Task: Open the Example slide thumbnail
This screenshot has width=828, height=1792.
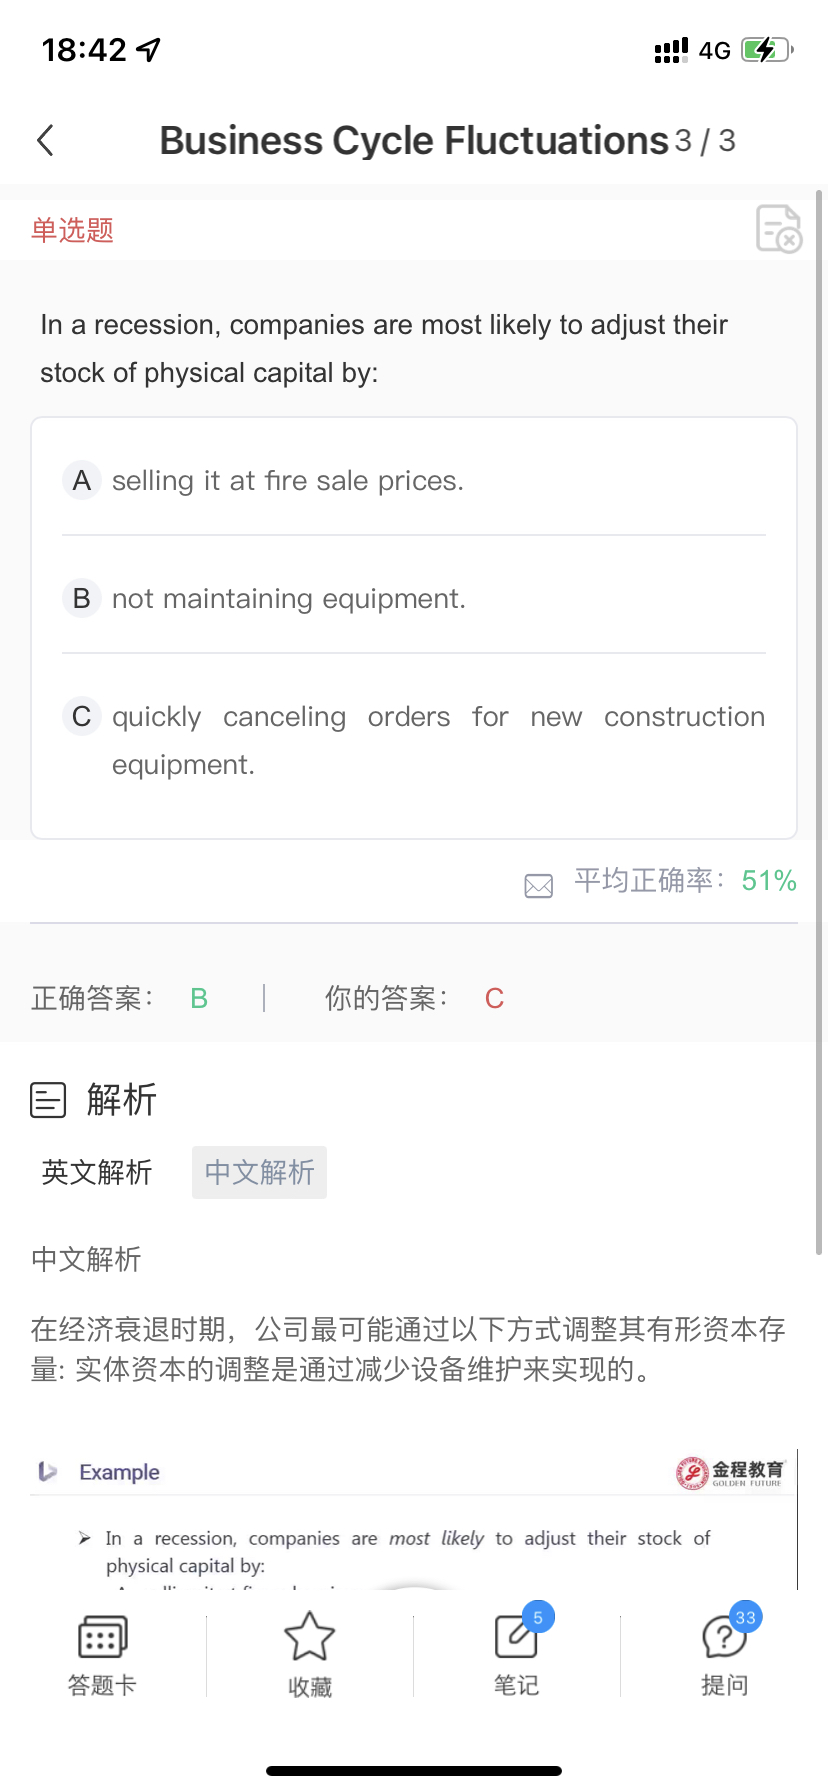Action: click(x=414, y=1520)
